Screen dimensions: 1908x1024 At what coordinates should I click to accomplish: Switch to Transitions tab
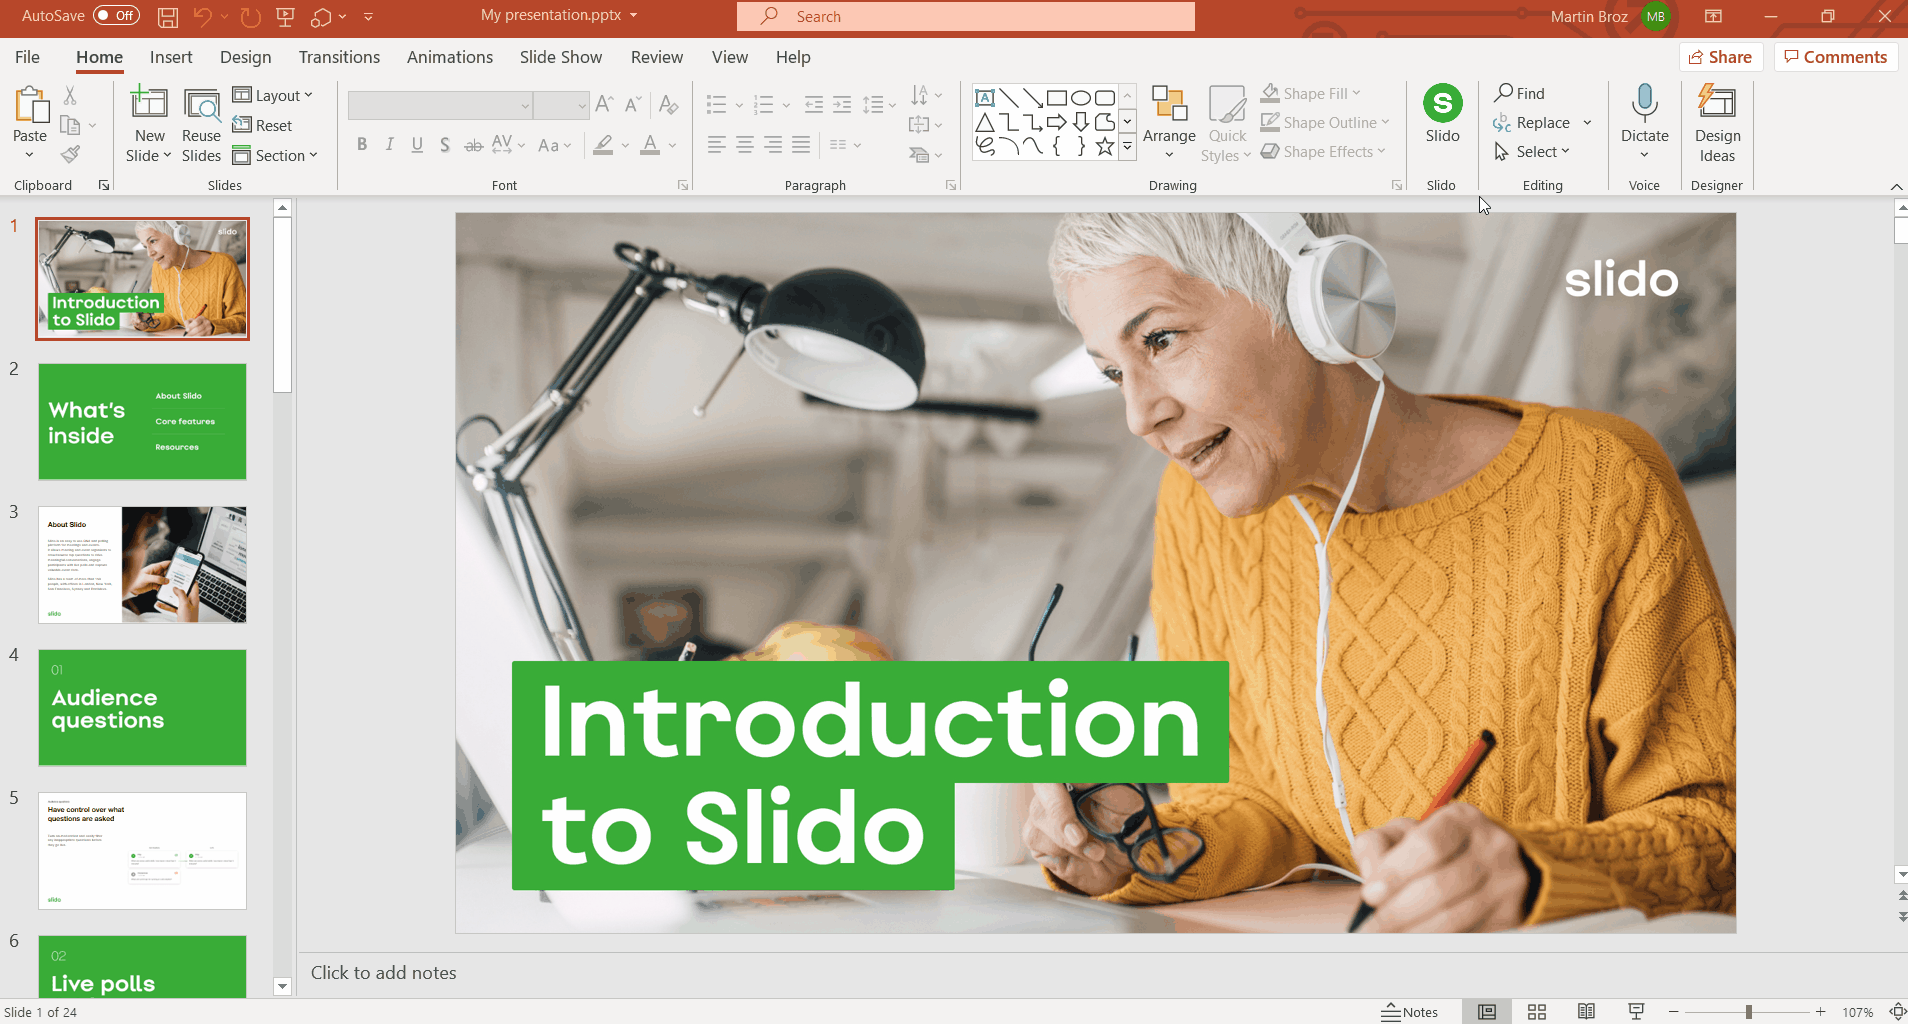click(339, 57)
